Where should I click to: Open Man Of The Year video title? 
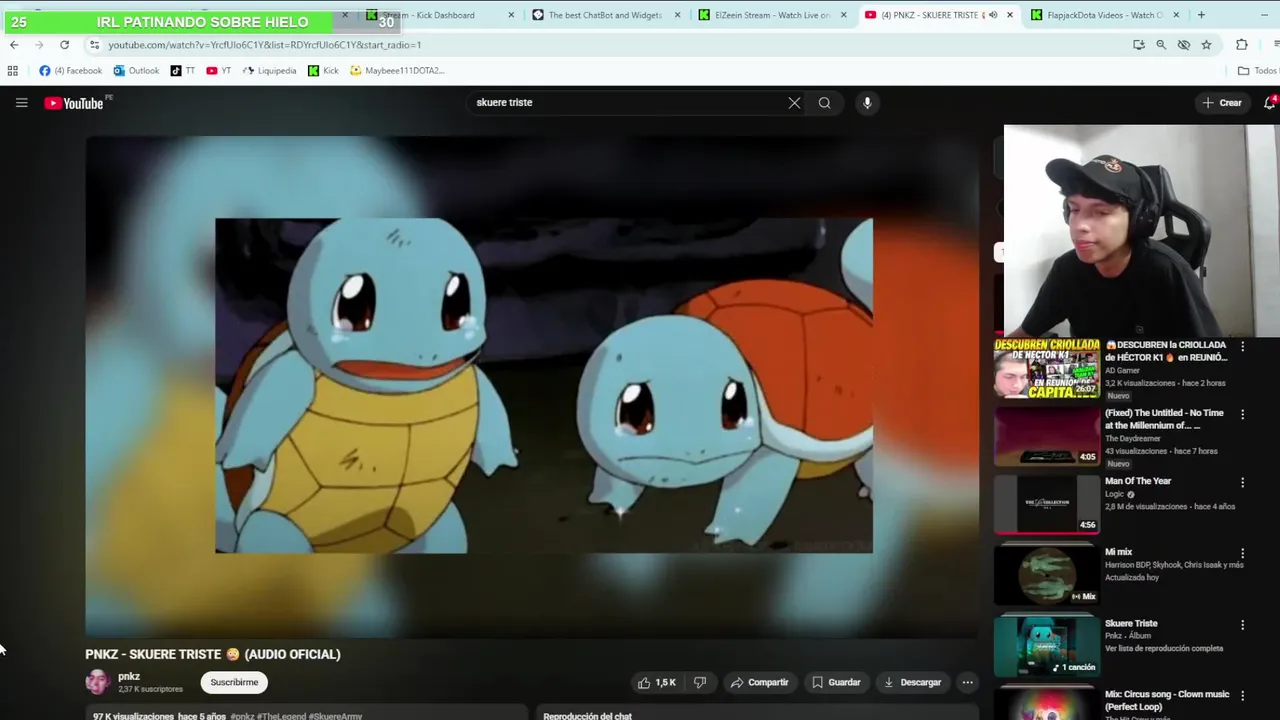1137,481
